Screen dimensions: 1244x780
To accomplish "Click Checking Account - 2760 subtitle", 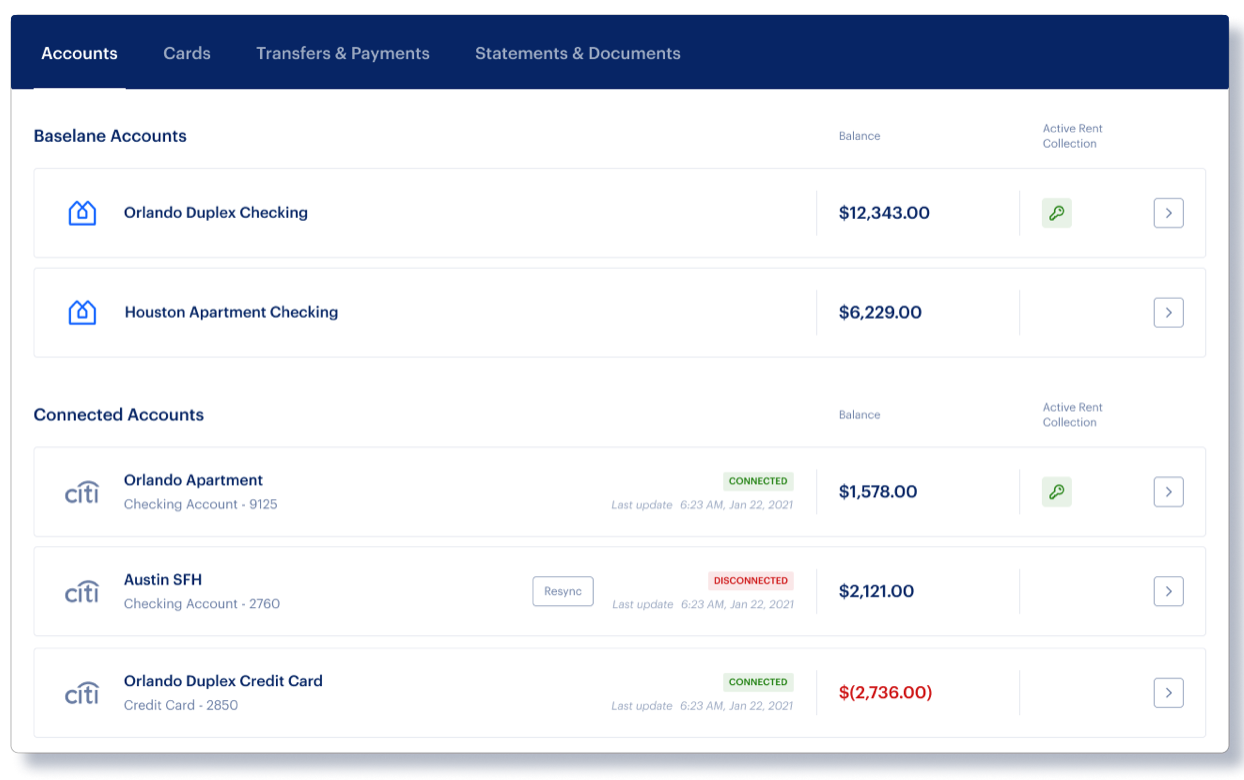I will click(x=202, y=604).
